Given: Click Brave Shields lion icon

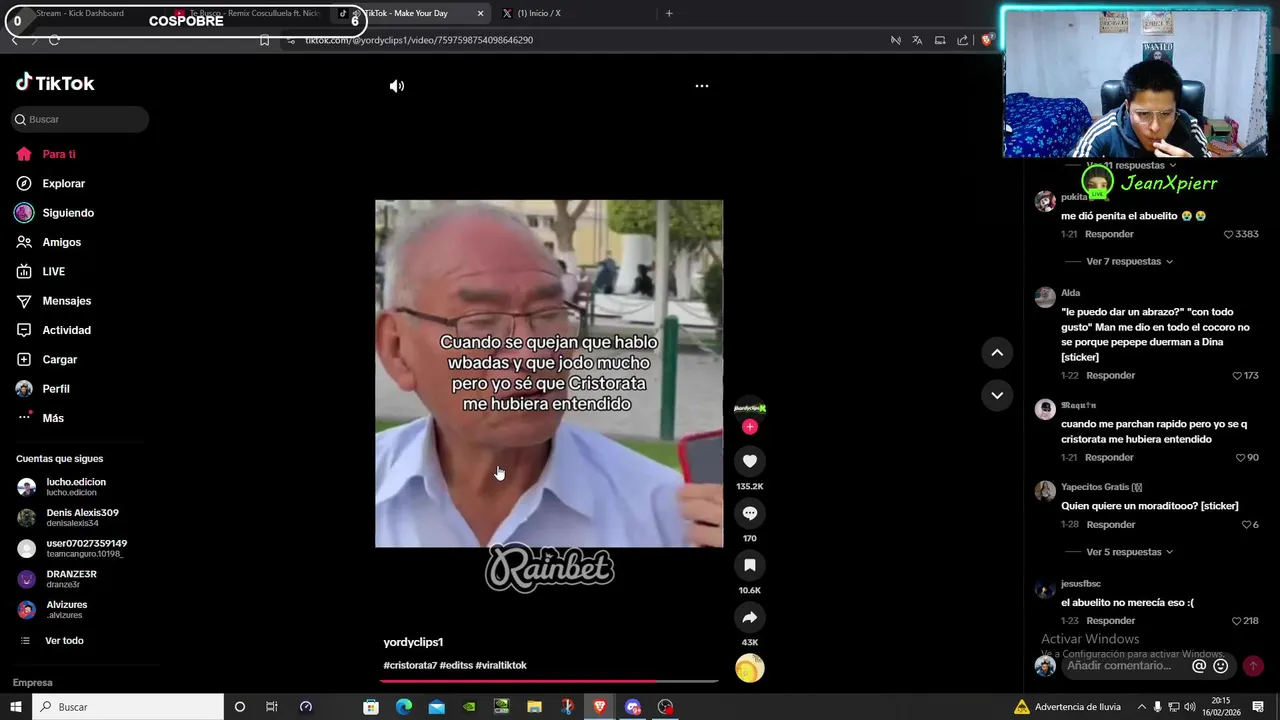Looking at the screenshot, I should 987,40.
